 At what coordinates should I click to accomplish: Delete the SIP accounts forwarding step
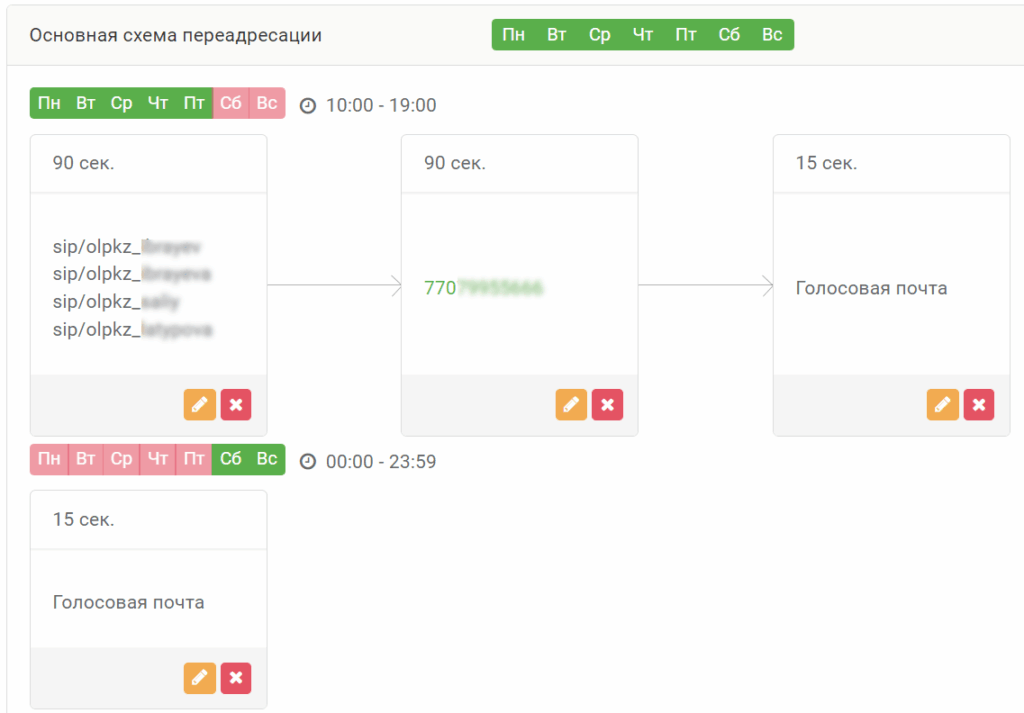click(236, 405)
